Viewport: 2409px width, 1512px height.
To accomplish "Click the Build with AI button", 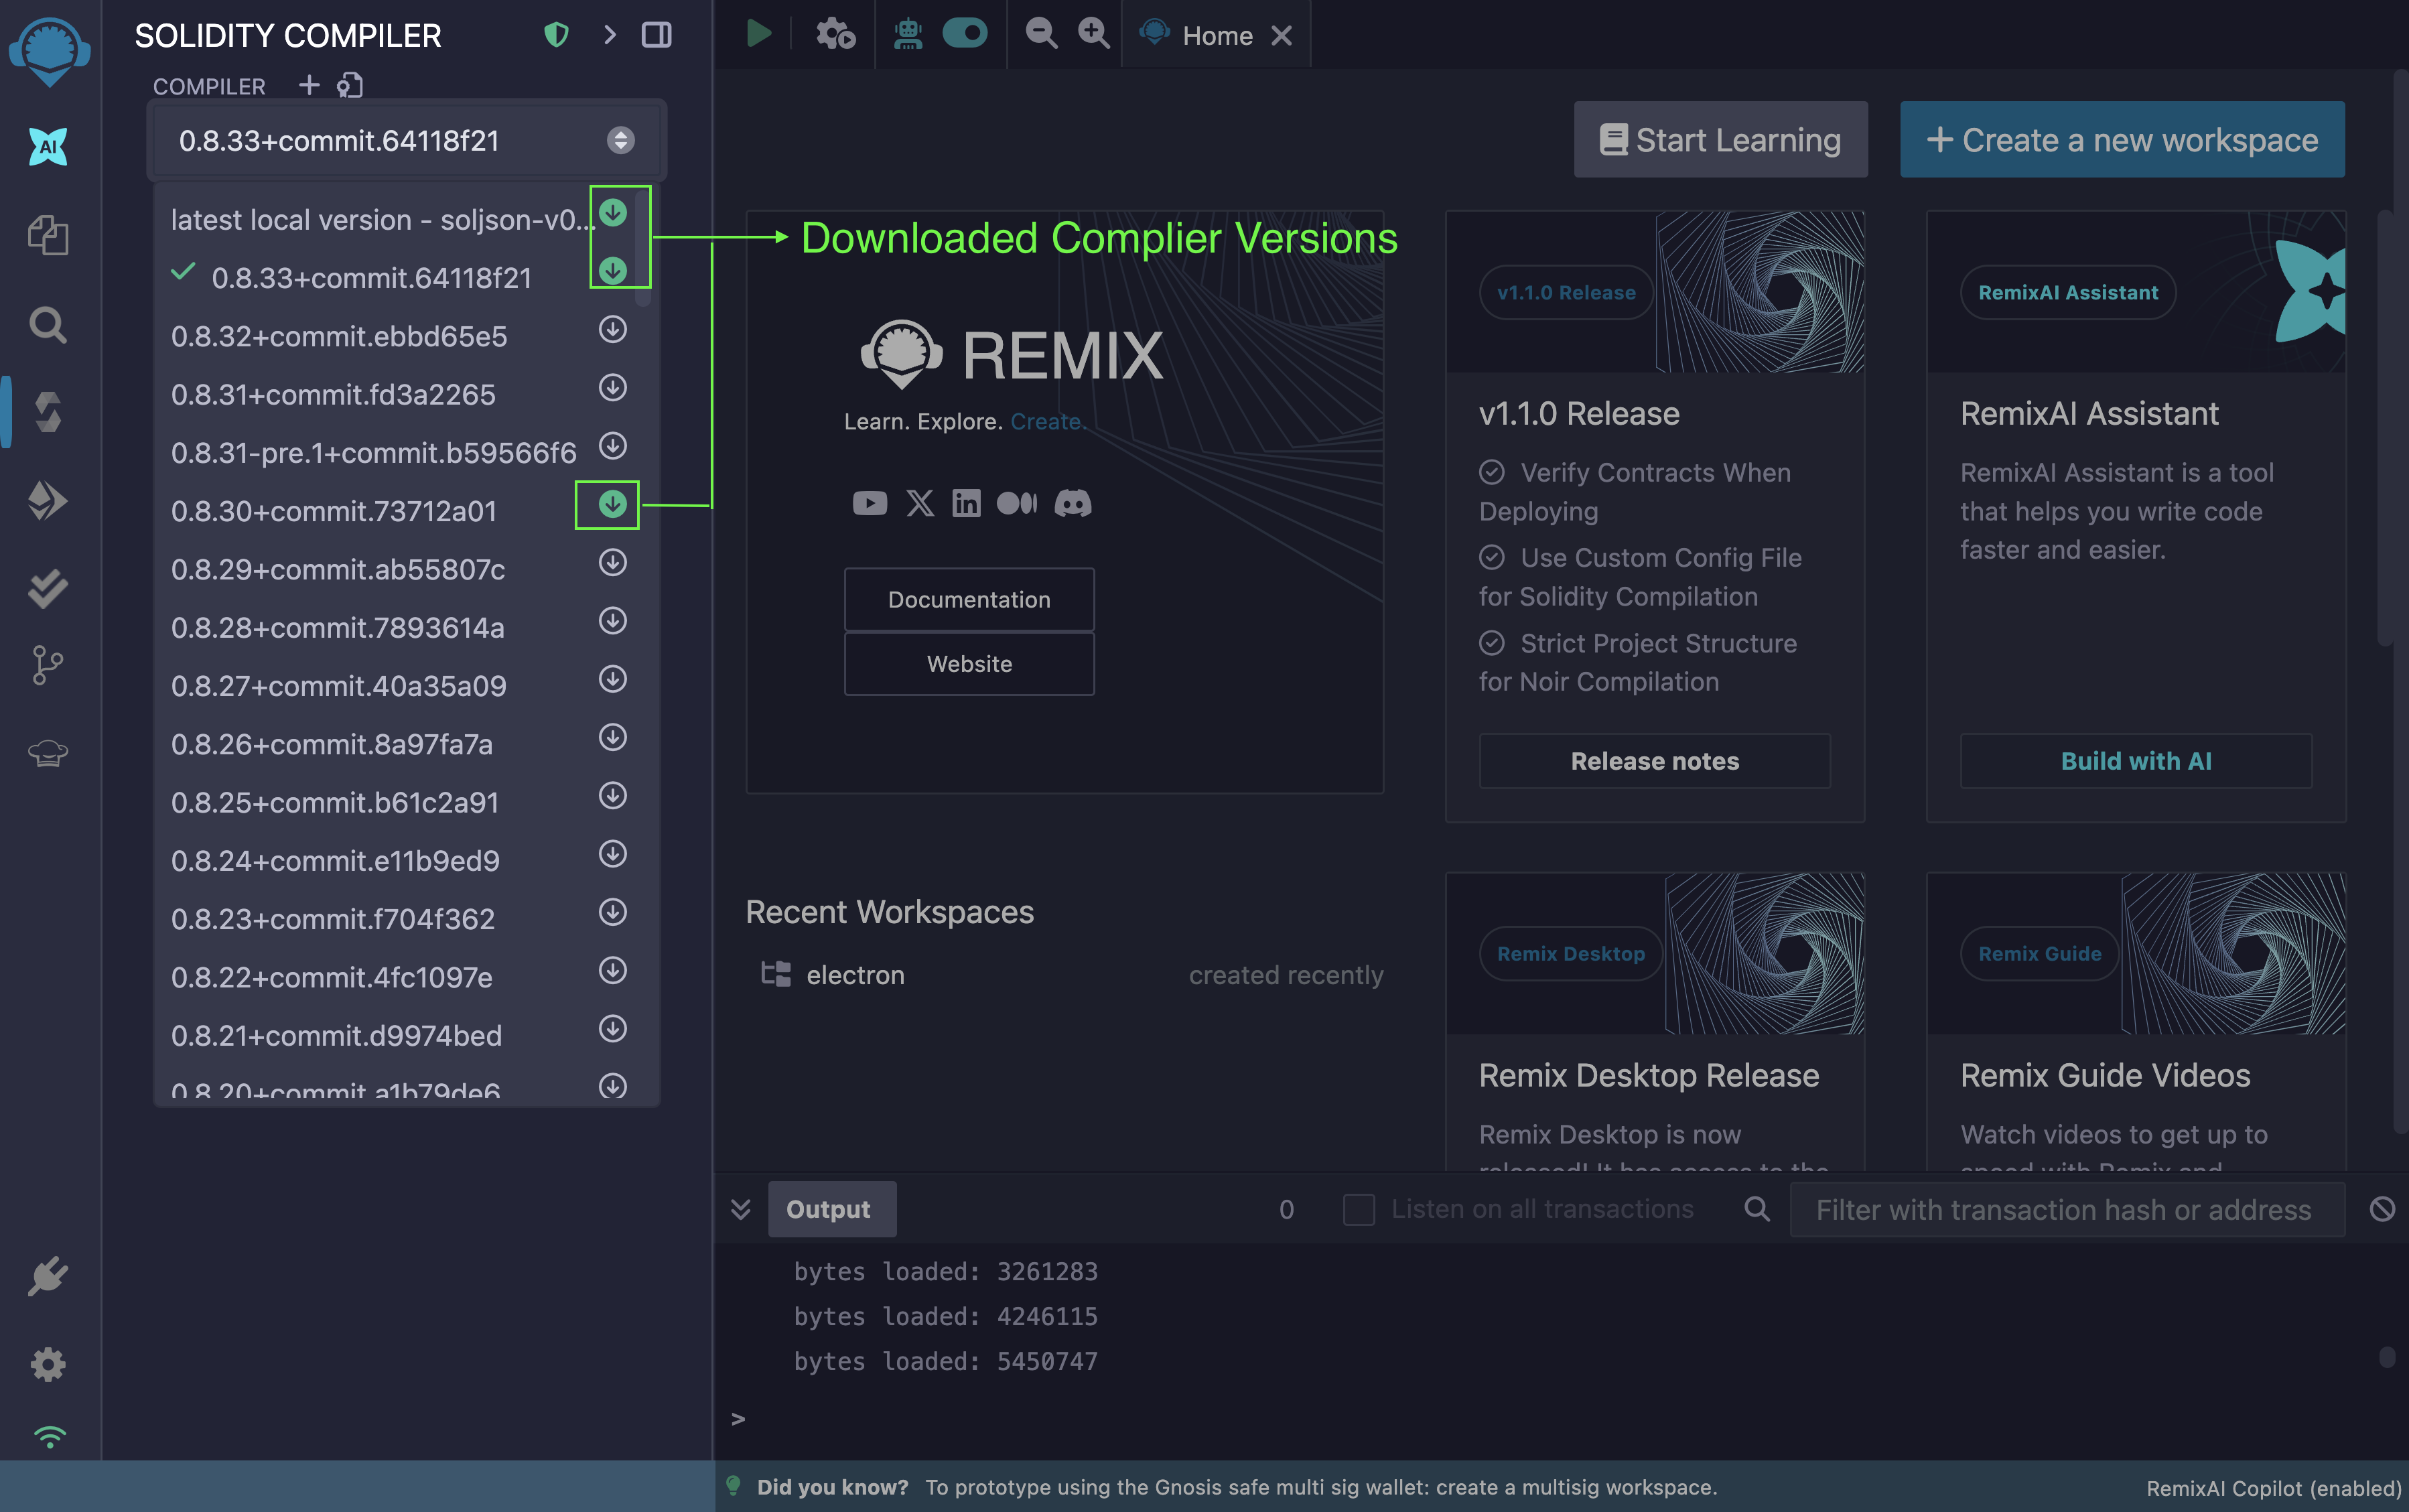I will (2136, 761).
